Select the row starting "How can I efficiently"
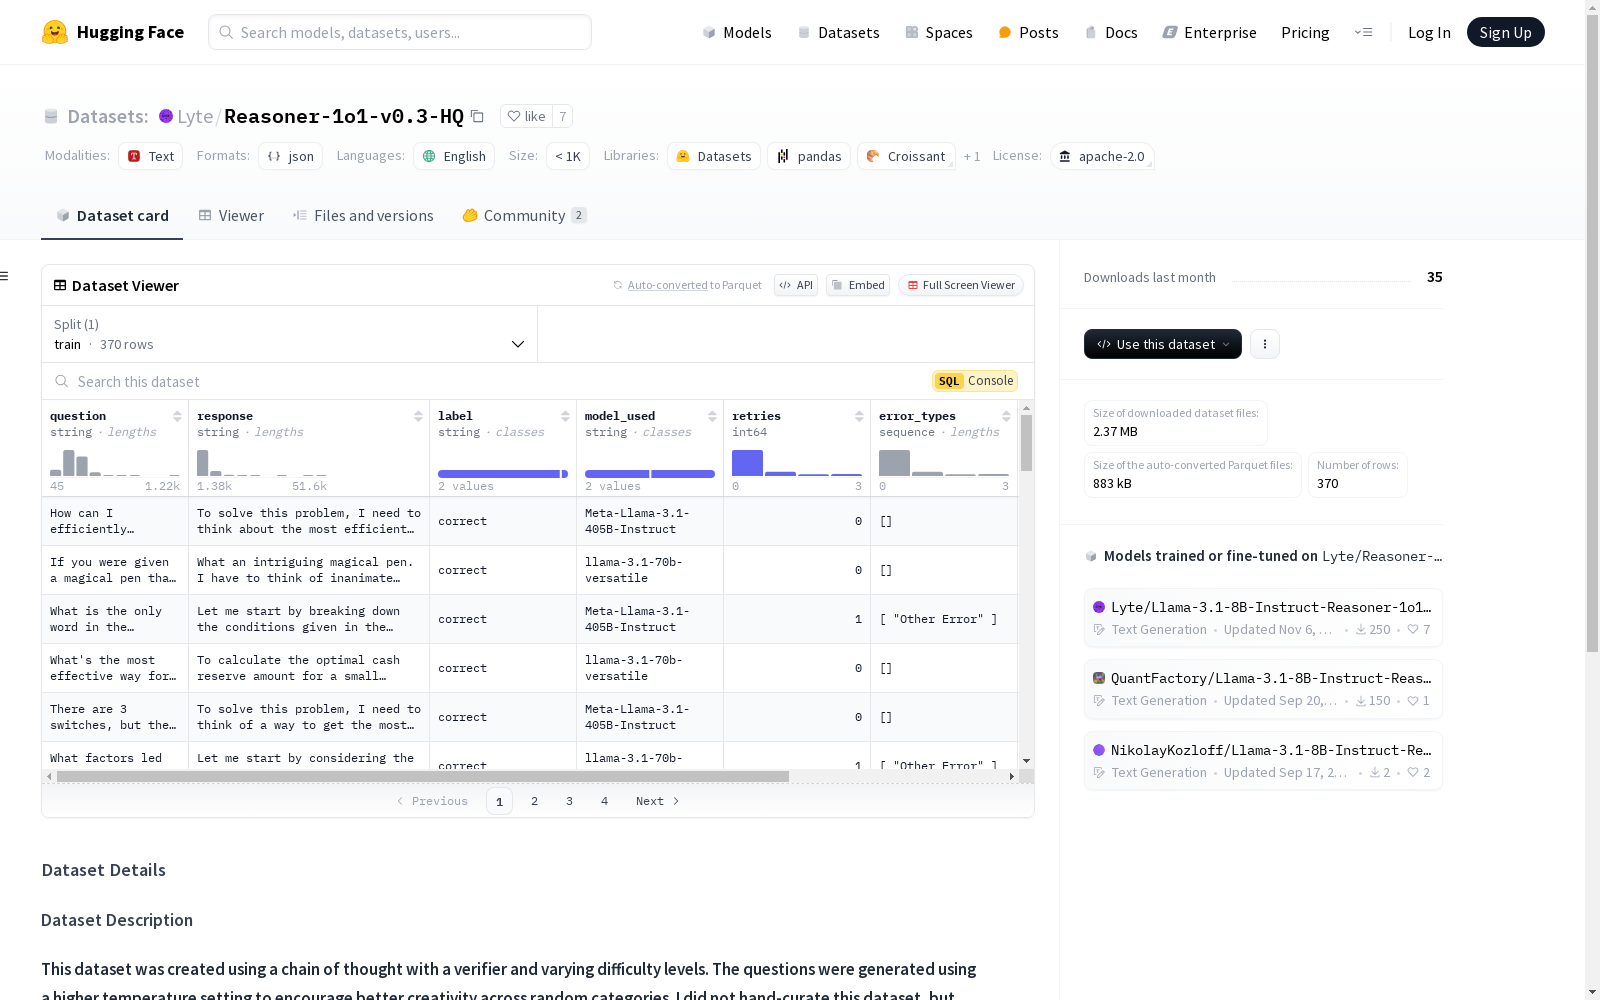1600x1000 pixels. pyautogui.click(x=530, y=521)
